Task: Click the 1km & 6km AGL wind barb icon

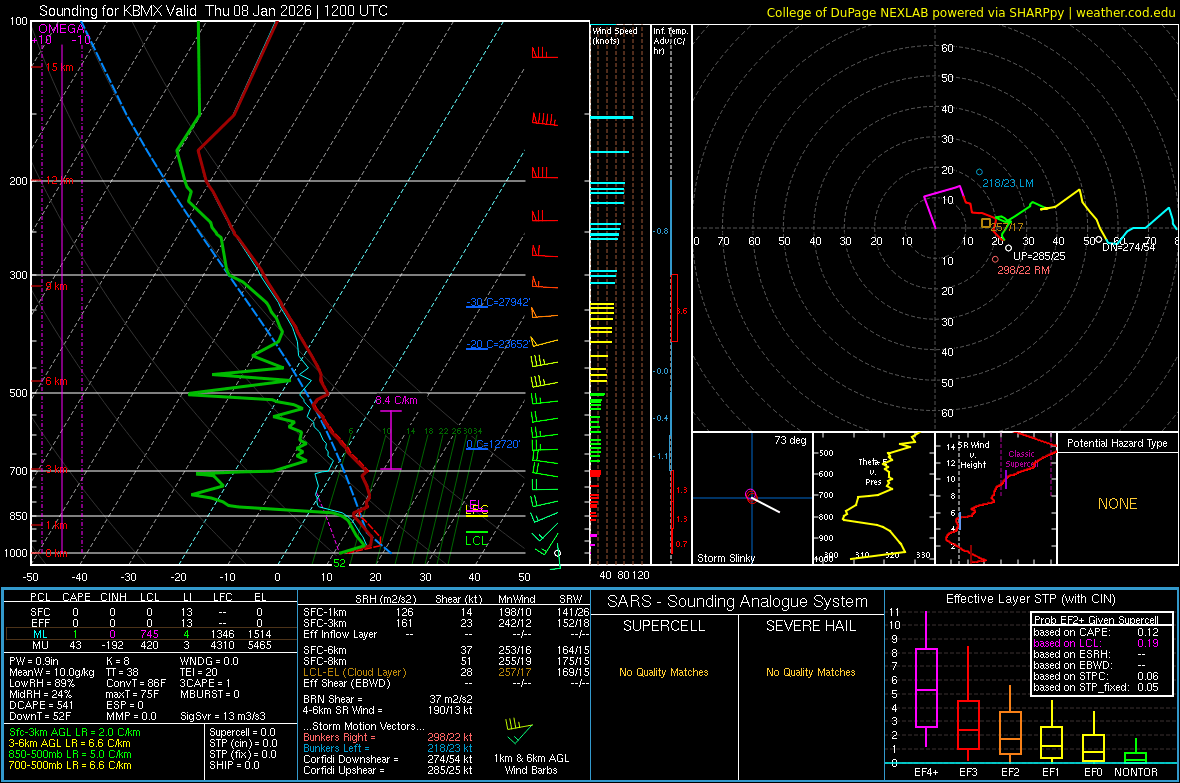Action: [519, 730]
